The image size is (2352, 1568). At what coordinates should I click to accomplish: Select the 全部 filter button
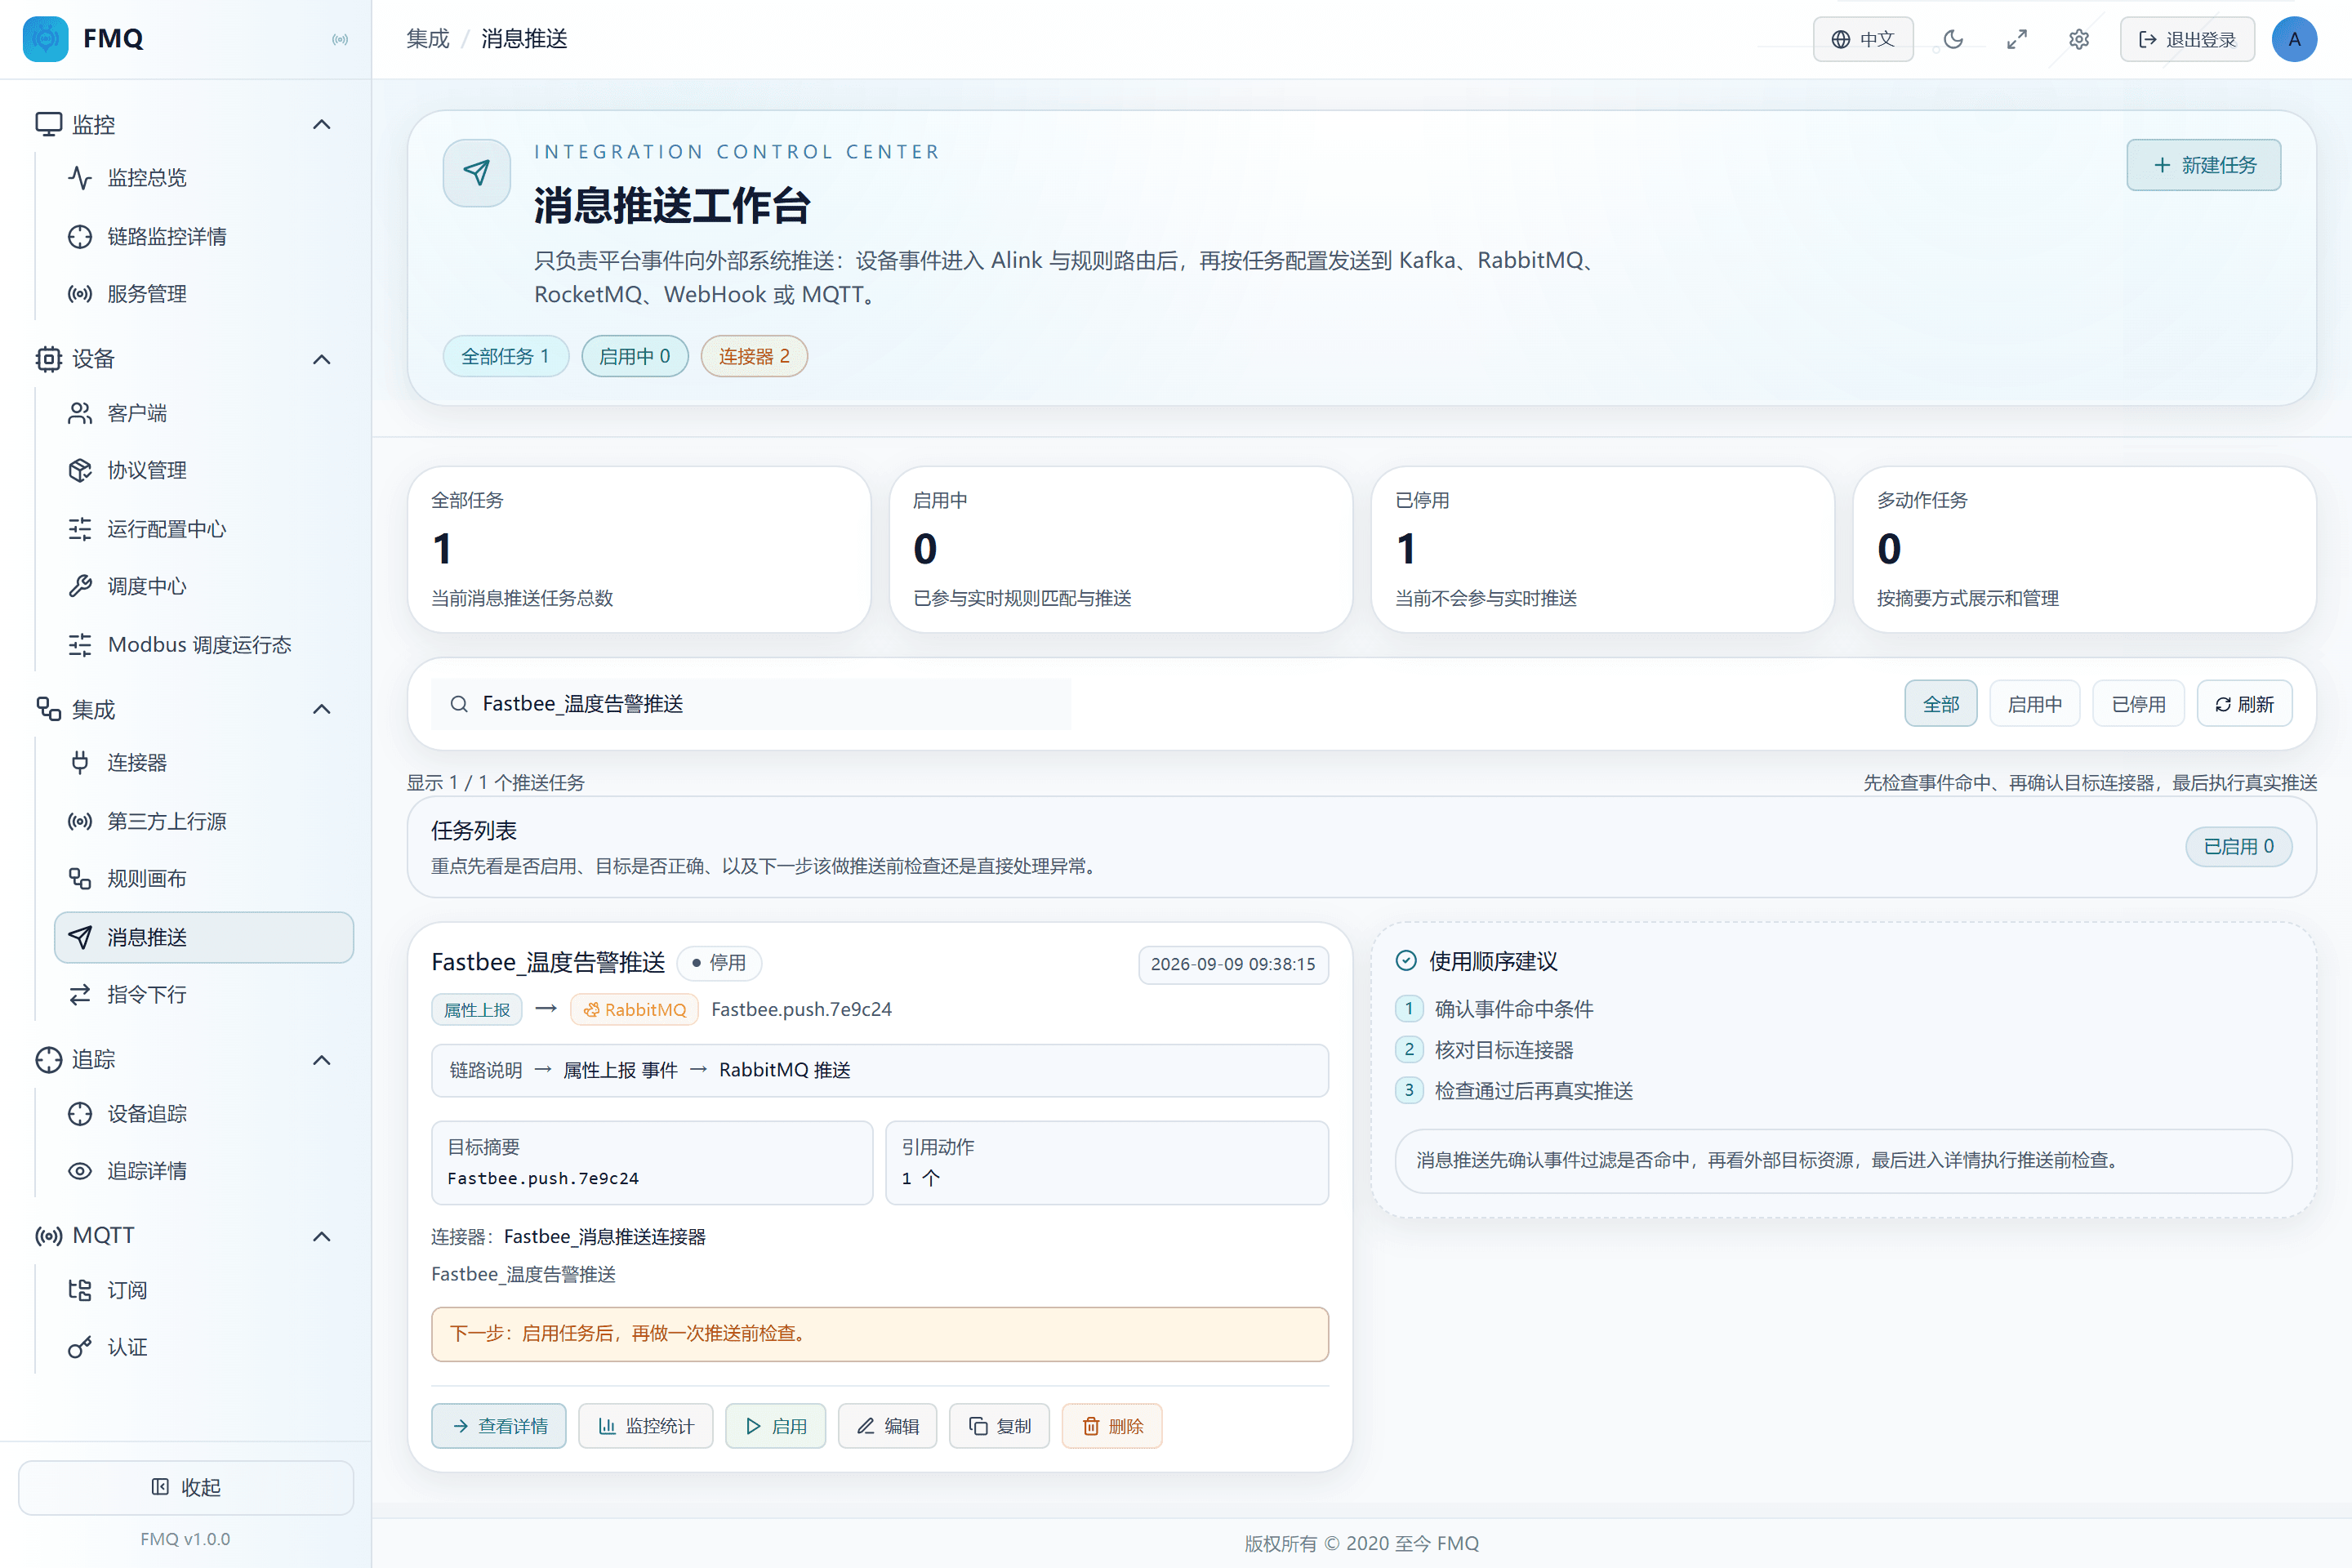pyautogui.click(x=1940, y=704)
